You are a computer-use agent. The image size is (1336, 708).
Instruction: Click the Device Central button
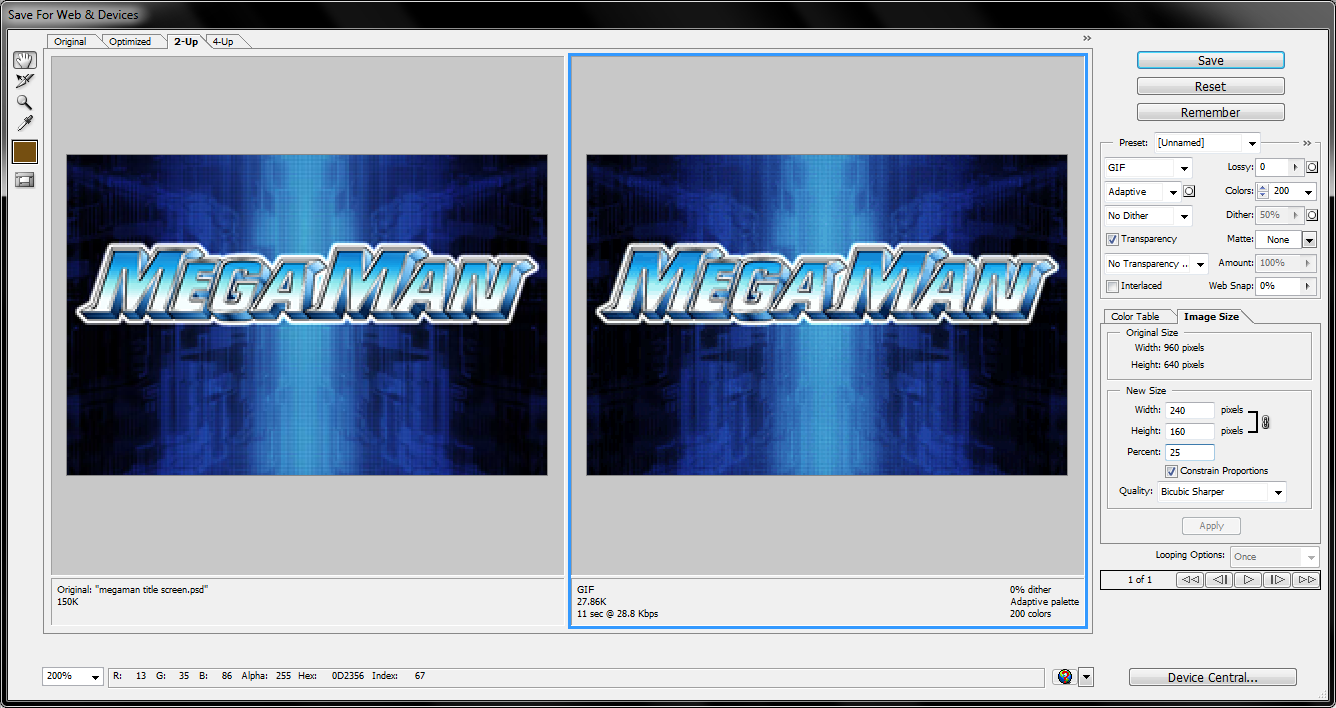[1212, 678]
